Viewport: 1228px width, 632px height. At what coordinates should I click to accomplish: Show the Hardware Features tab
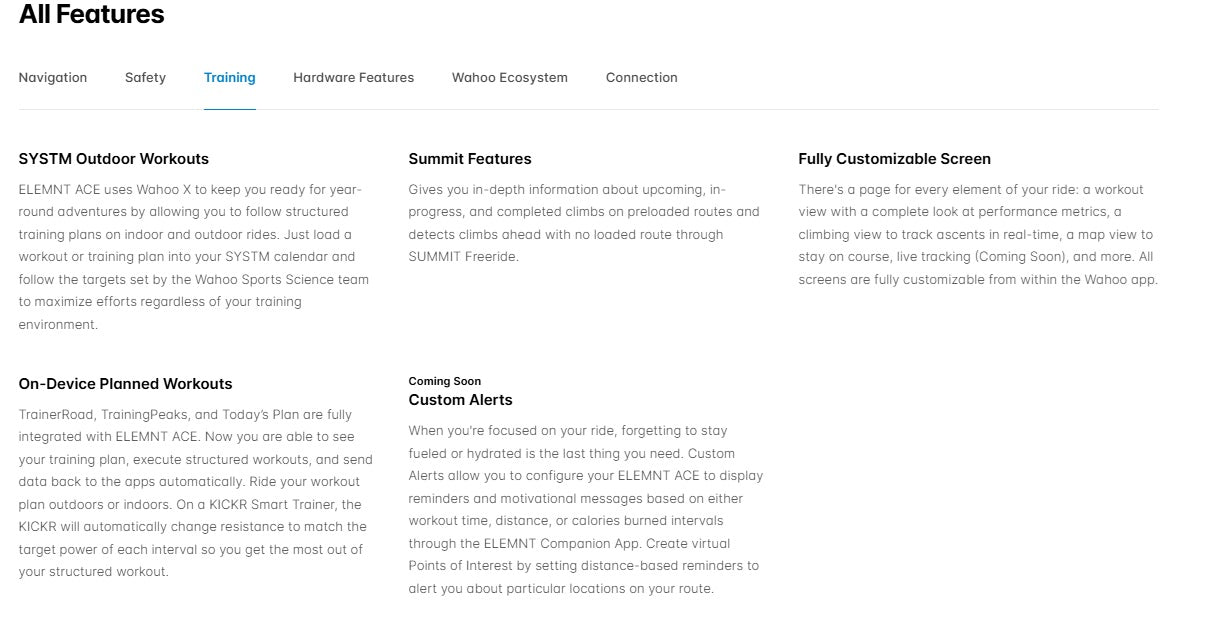[353, 78]
